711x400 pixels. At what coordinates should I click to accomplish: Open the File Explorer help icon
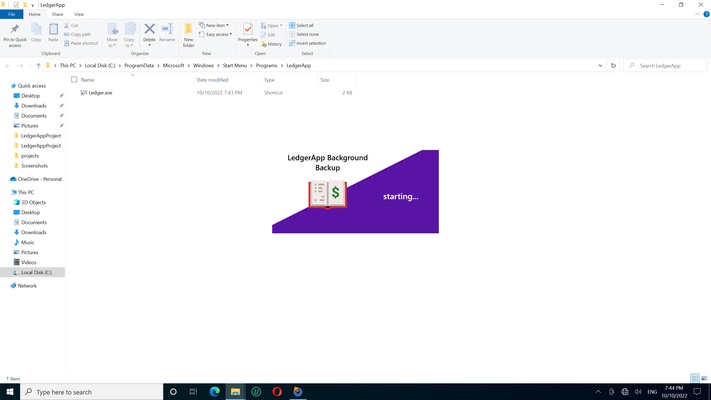pyautogui.click(x=705, y=15)
